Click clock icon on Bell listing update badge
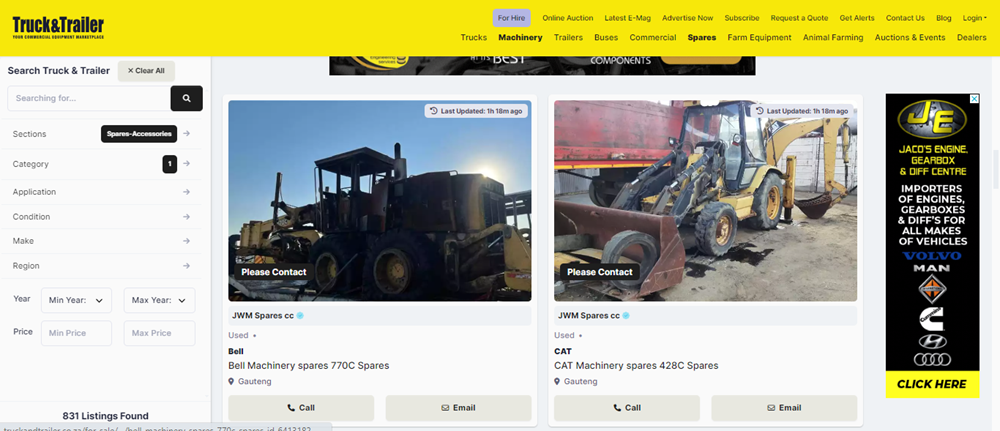The width and height of the screenshot is (1000, 431). pyautogui.click(x=434, y=111)
